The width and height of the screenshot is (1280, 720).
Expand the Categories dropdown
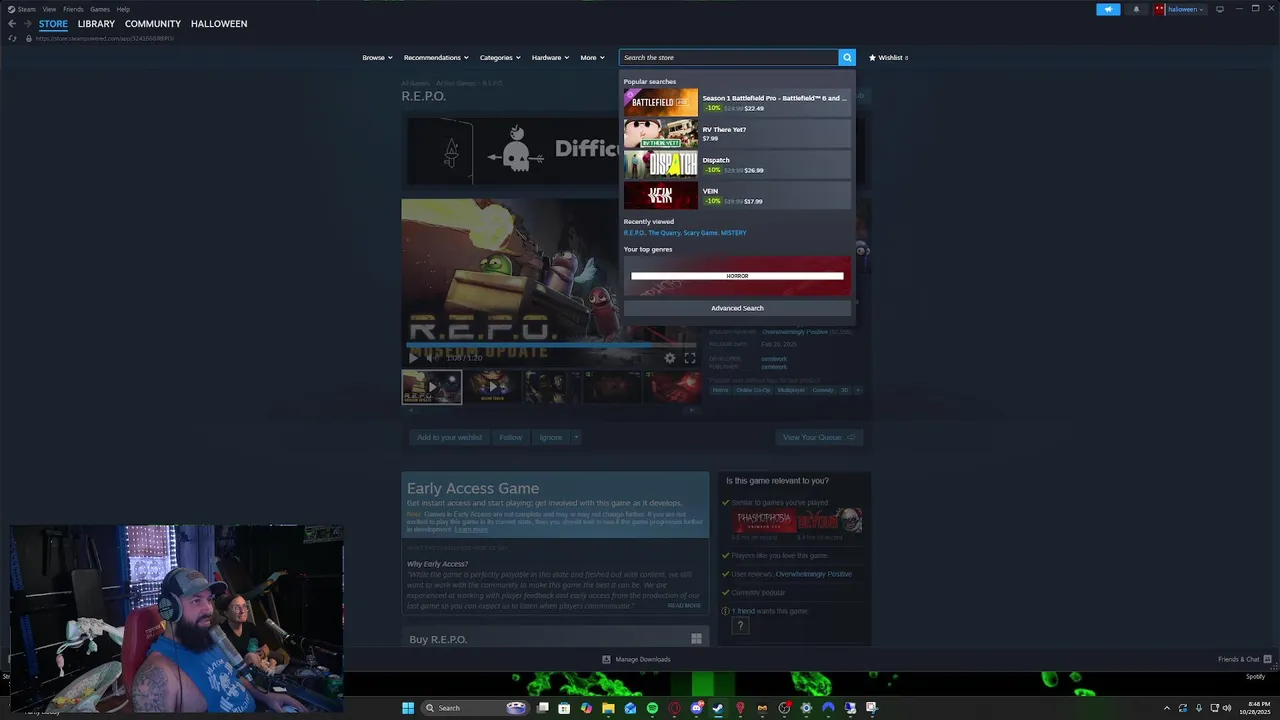pyautogui.click(x=500, y=57)
